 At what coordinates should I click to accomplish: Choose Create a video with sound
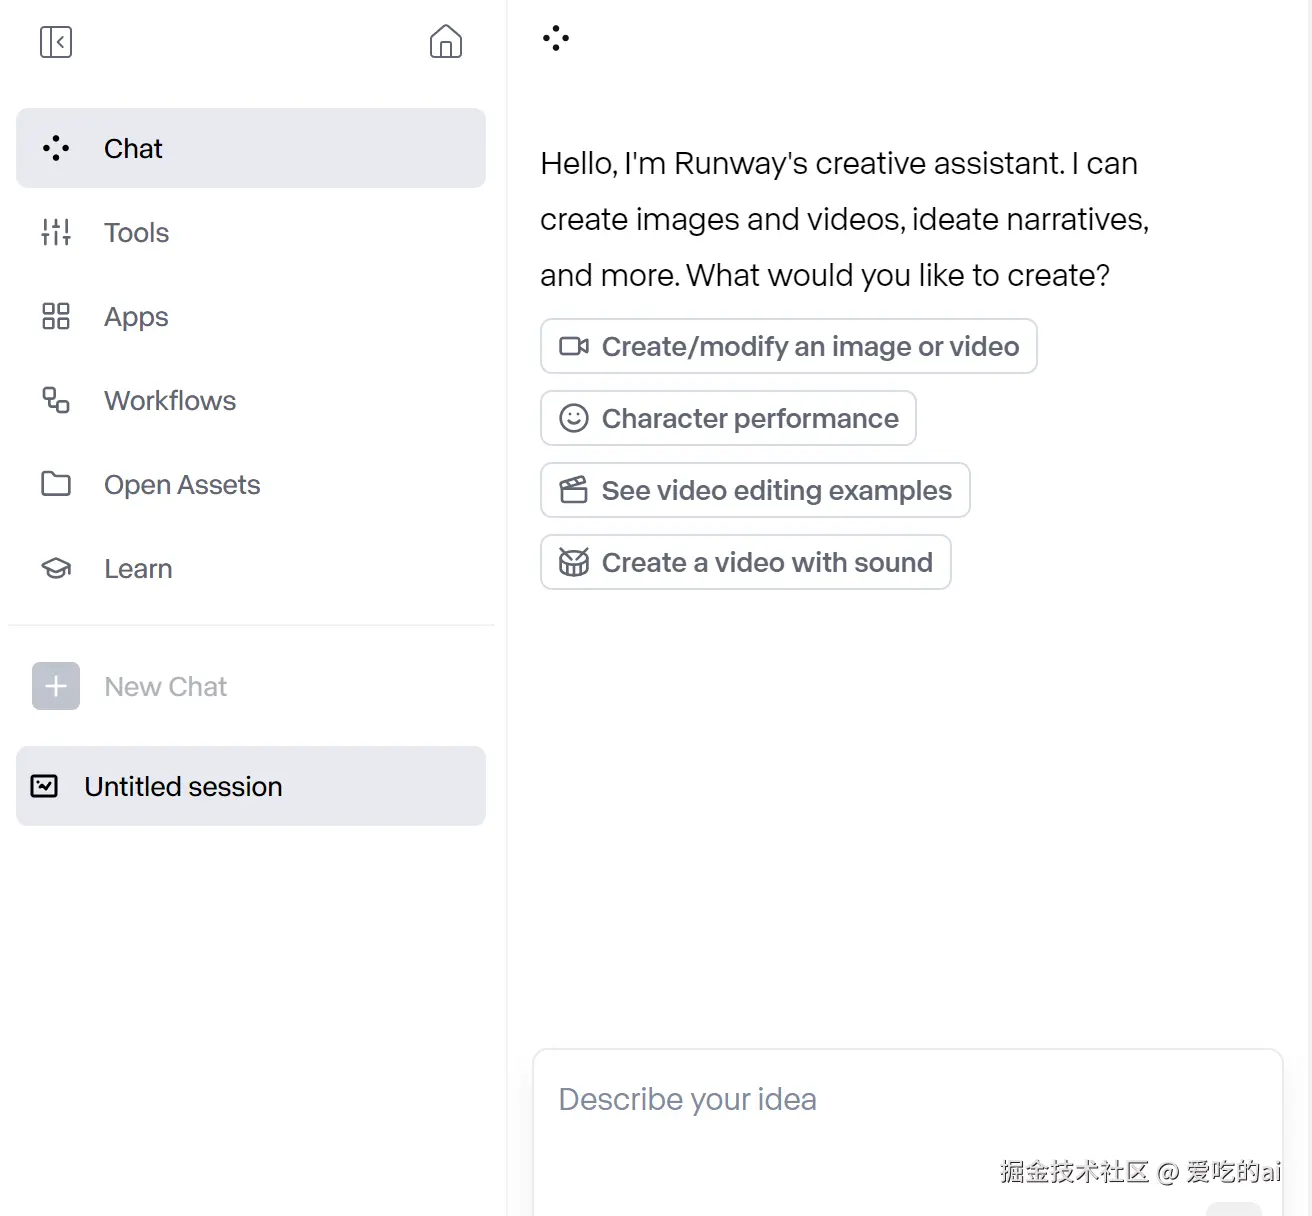(745, 563)
